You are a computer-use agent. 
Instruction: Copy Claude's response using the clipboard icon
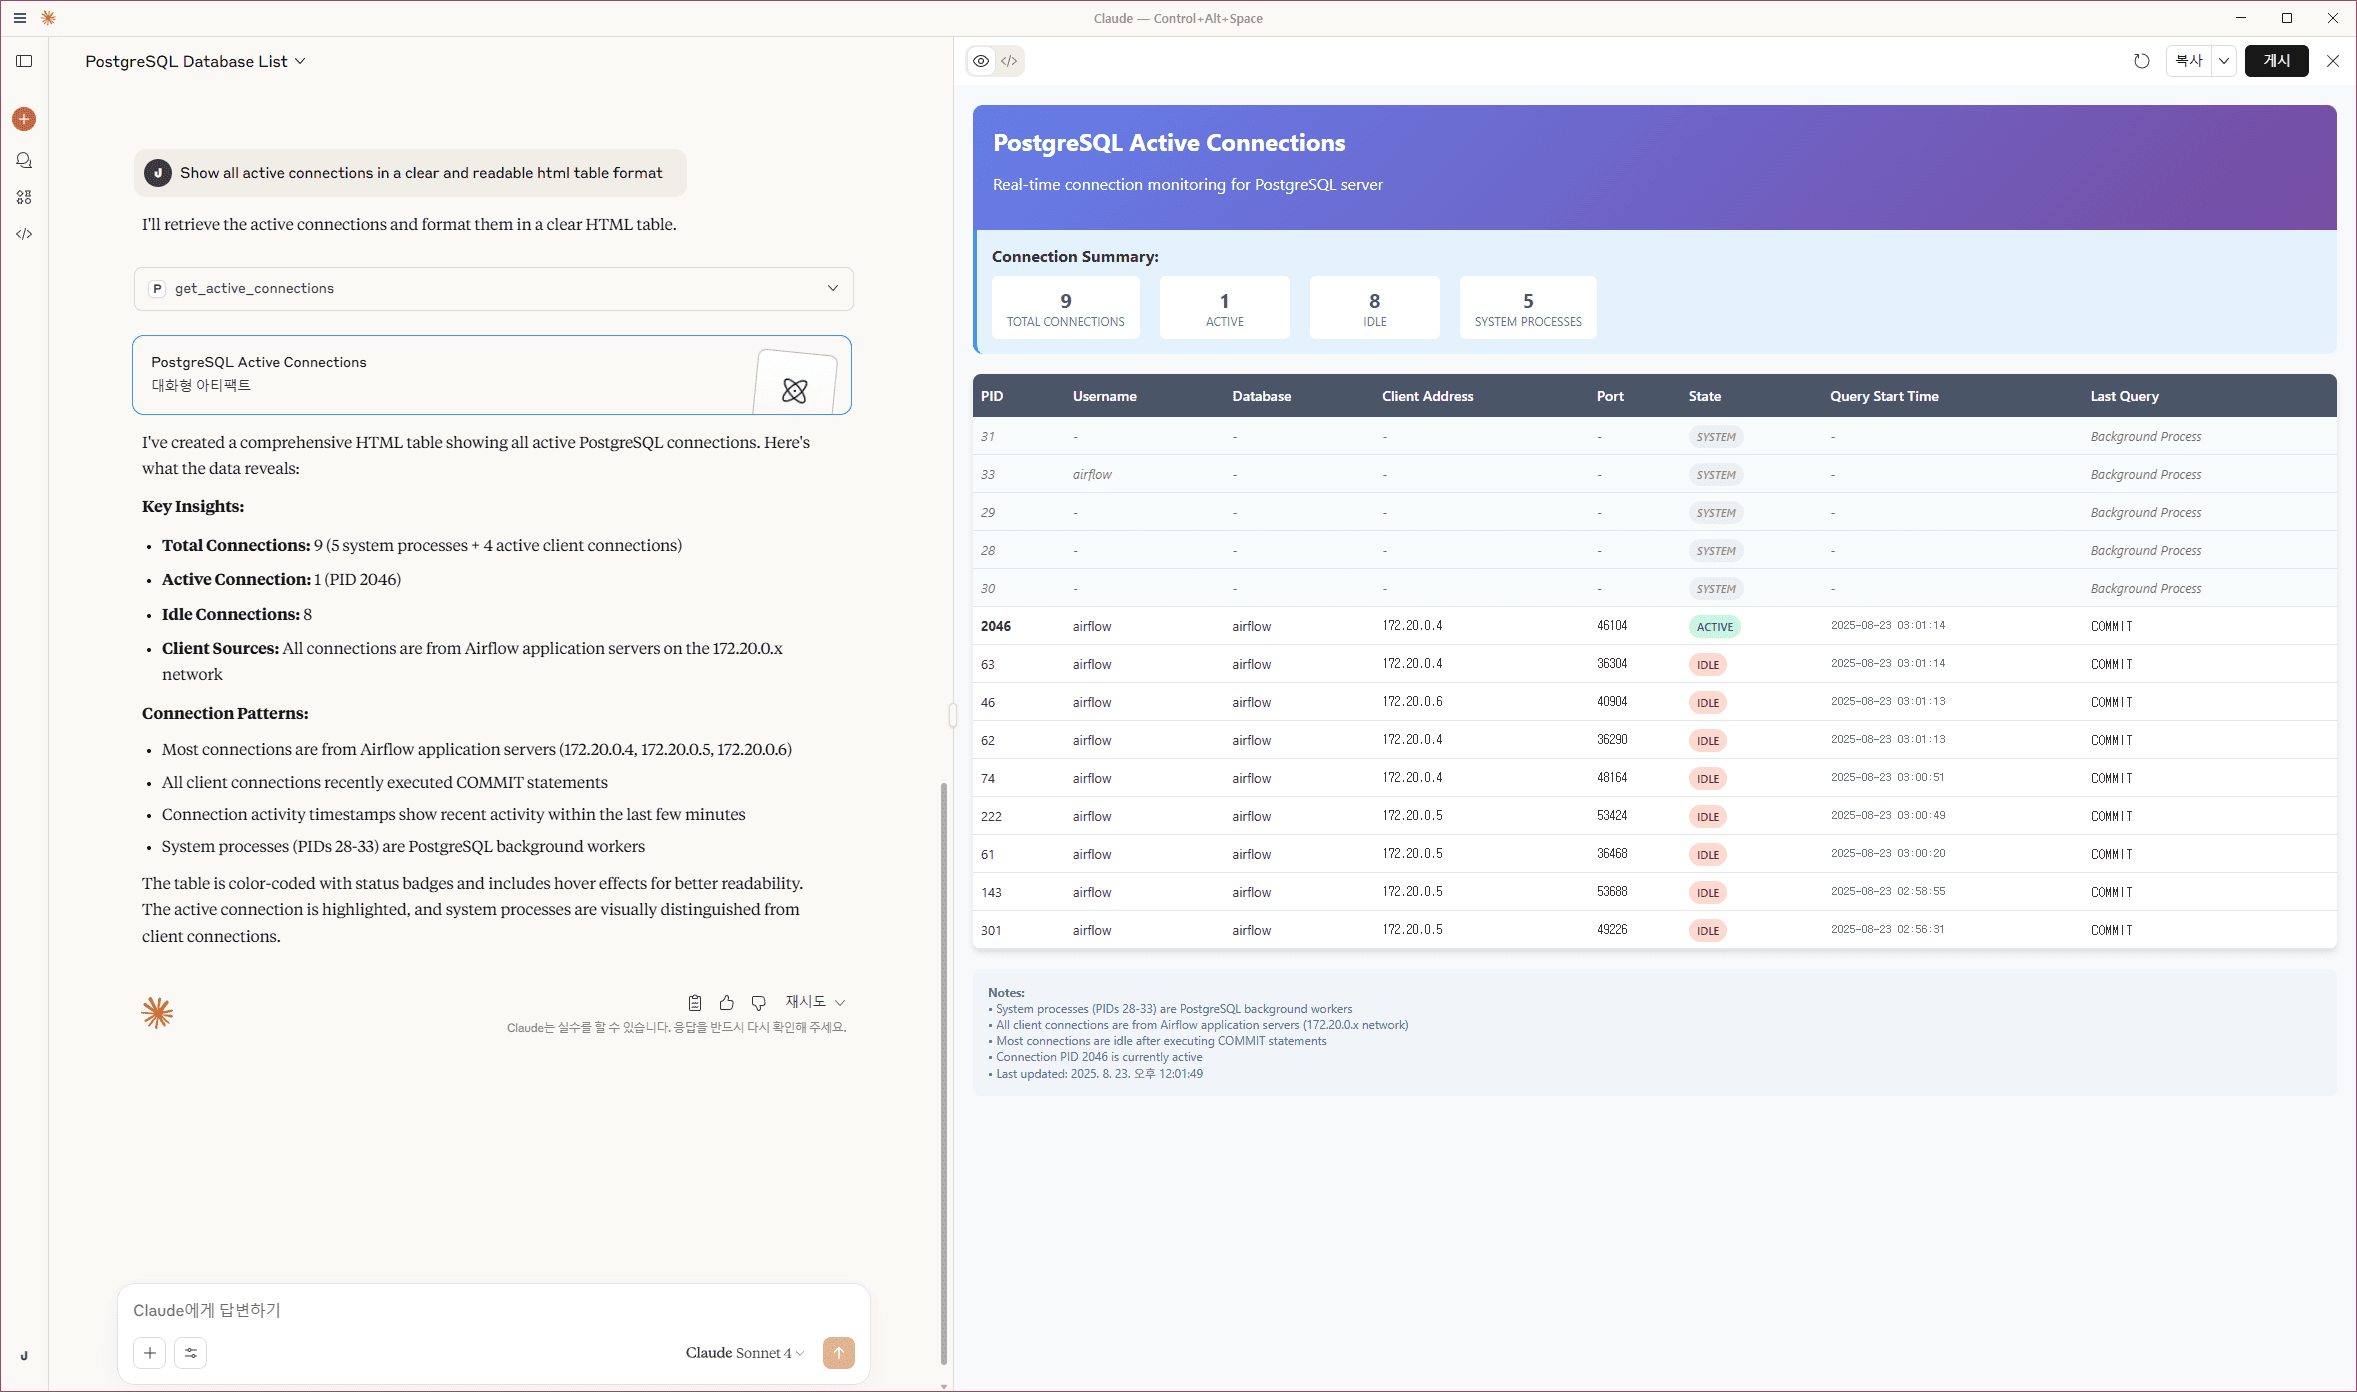point(694,1002)
